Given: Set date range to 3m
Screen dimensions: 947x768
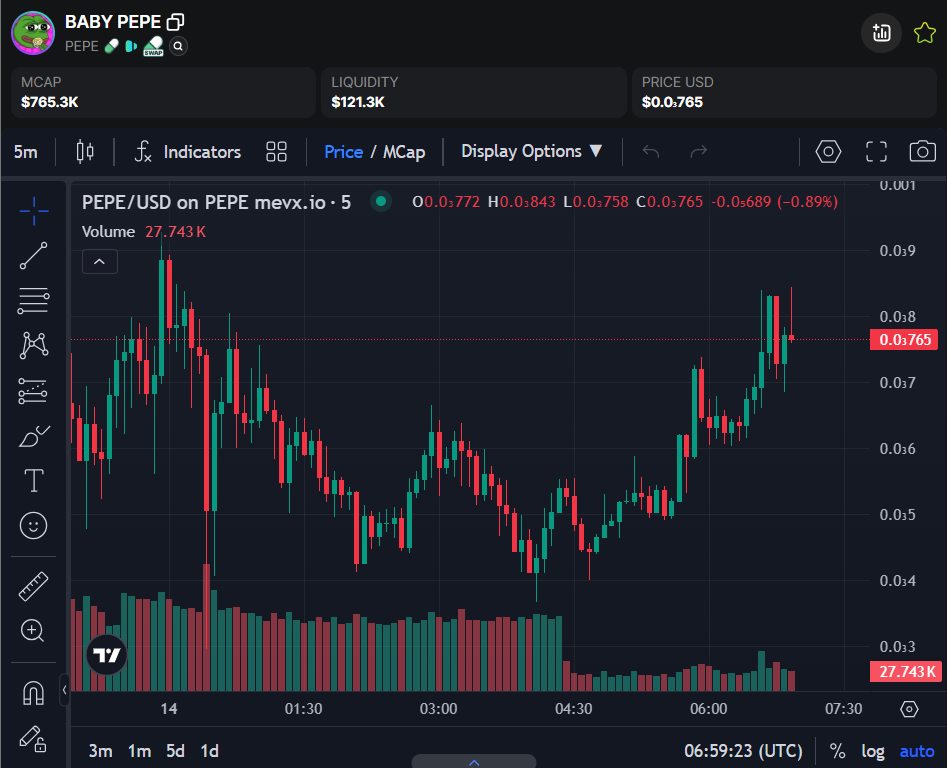Looking at the screenshot, I should pos(100,751).
